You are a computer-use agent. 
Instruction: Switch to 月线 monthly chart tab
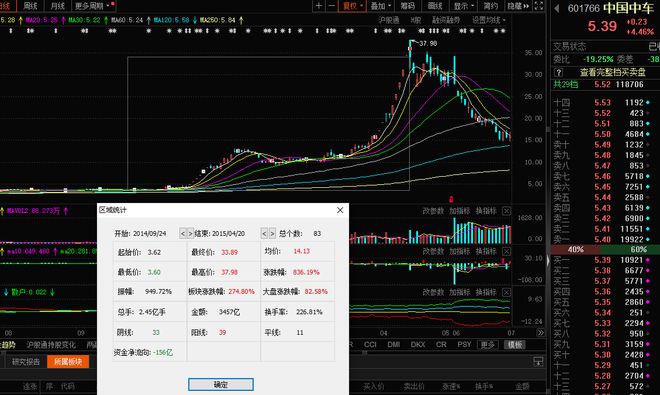(x=57, y=6)
